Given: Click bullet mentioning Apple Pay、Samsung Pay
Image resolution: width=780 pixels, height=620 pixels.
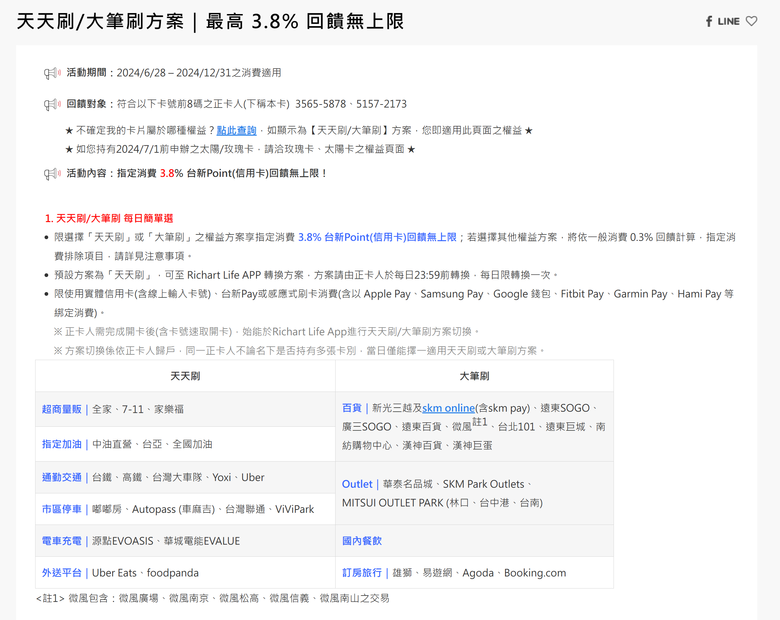Looking at the screenshot, I should [x=394, y=303].
